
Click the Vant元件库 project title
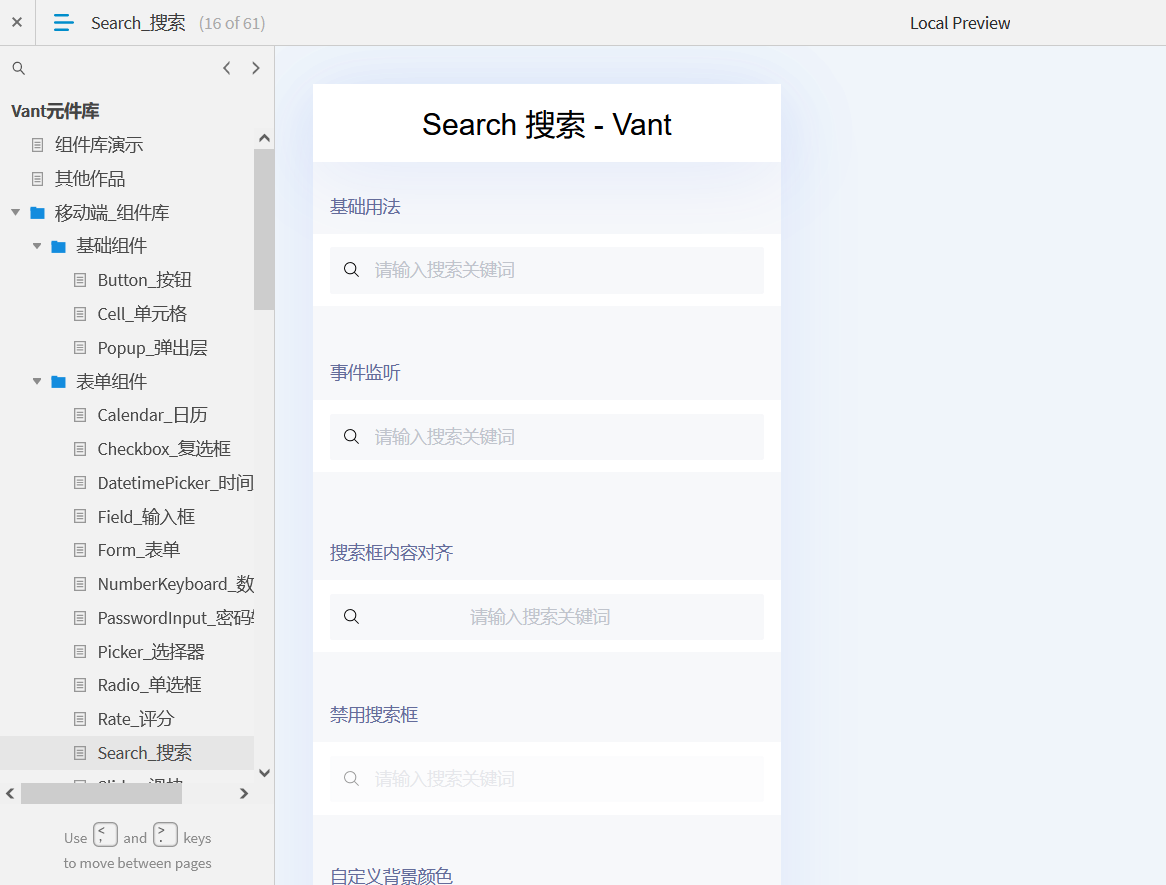point(56,112)
